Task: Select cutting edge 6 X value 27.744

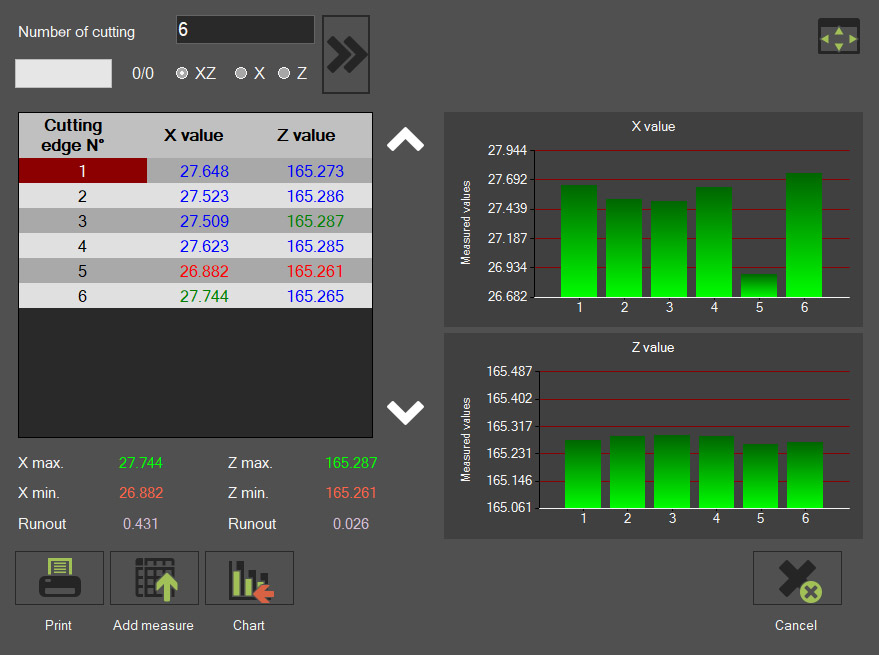Action: coord(204,296)
